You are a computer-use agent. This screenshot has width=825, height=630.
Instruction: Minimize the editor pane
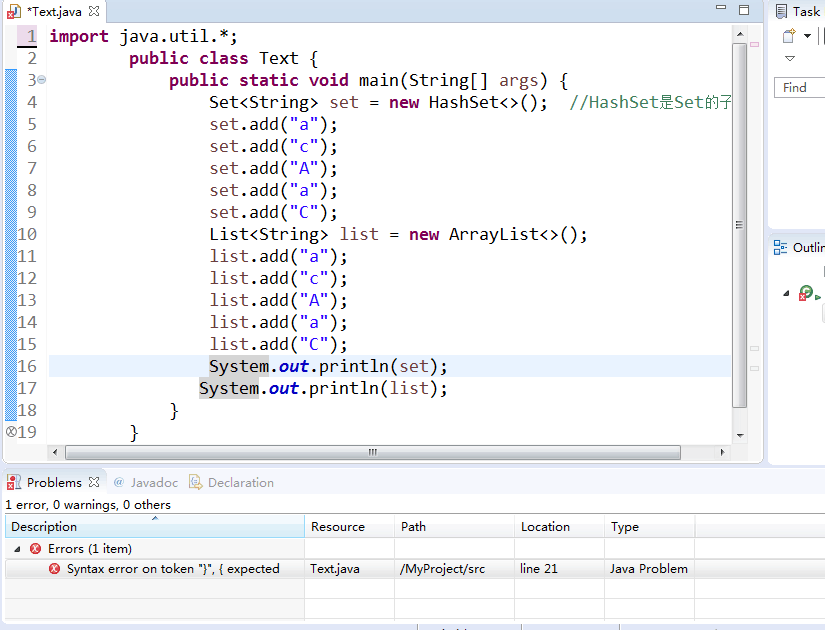pyautogui.click(x=721, y=7)
